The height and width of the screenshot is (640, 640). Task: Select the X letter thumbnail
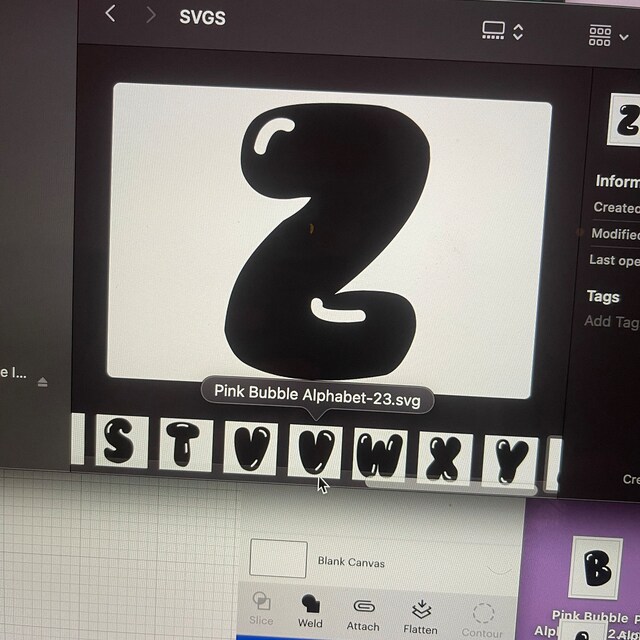[x=444, y=458]
